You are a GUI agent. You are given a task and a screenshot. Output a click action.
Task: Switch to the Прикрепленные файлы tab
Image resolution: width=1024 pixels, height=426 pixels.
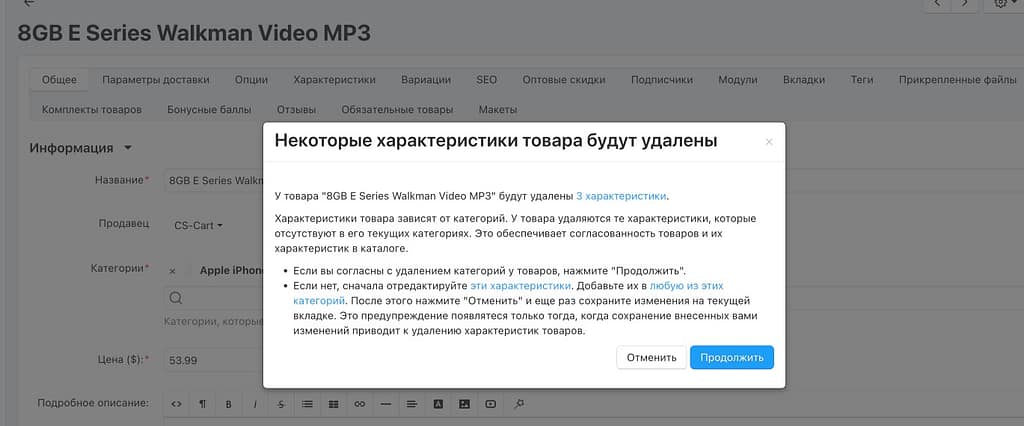(957, 80)
